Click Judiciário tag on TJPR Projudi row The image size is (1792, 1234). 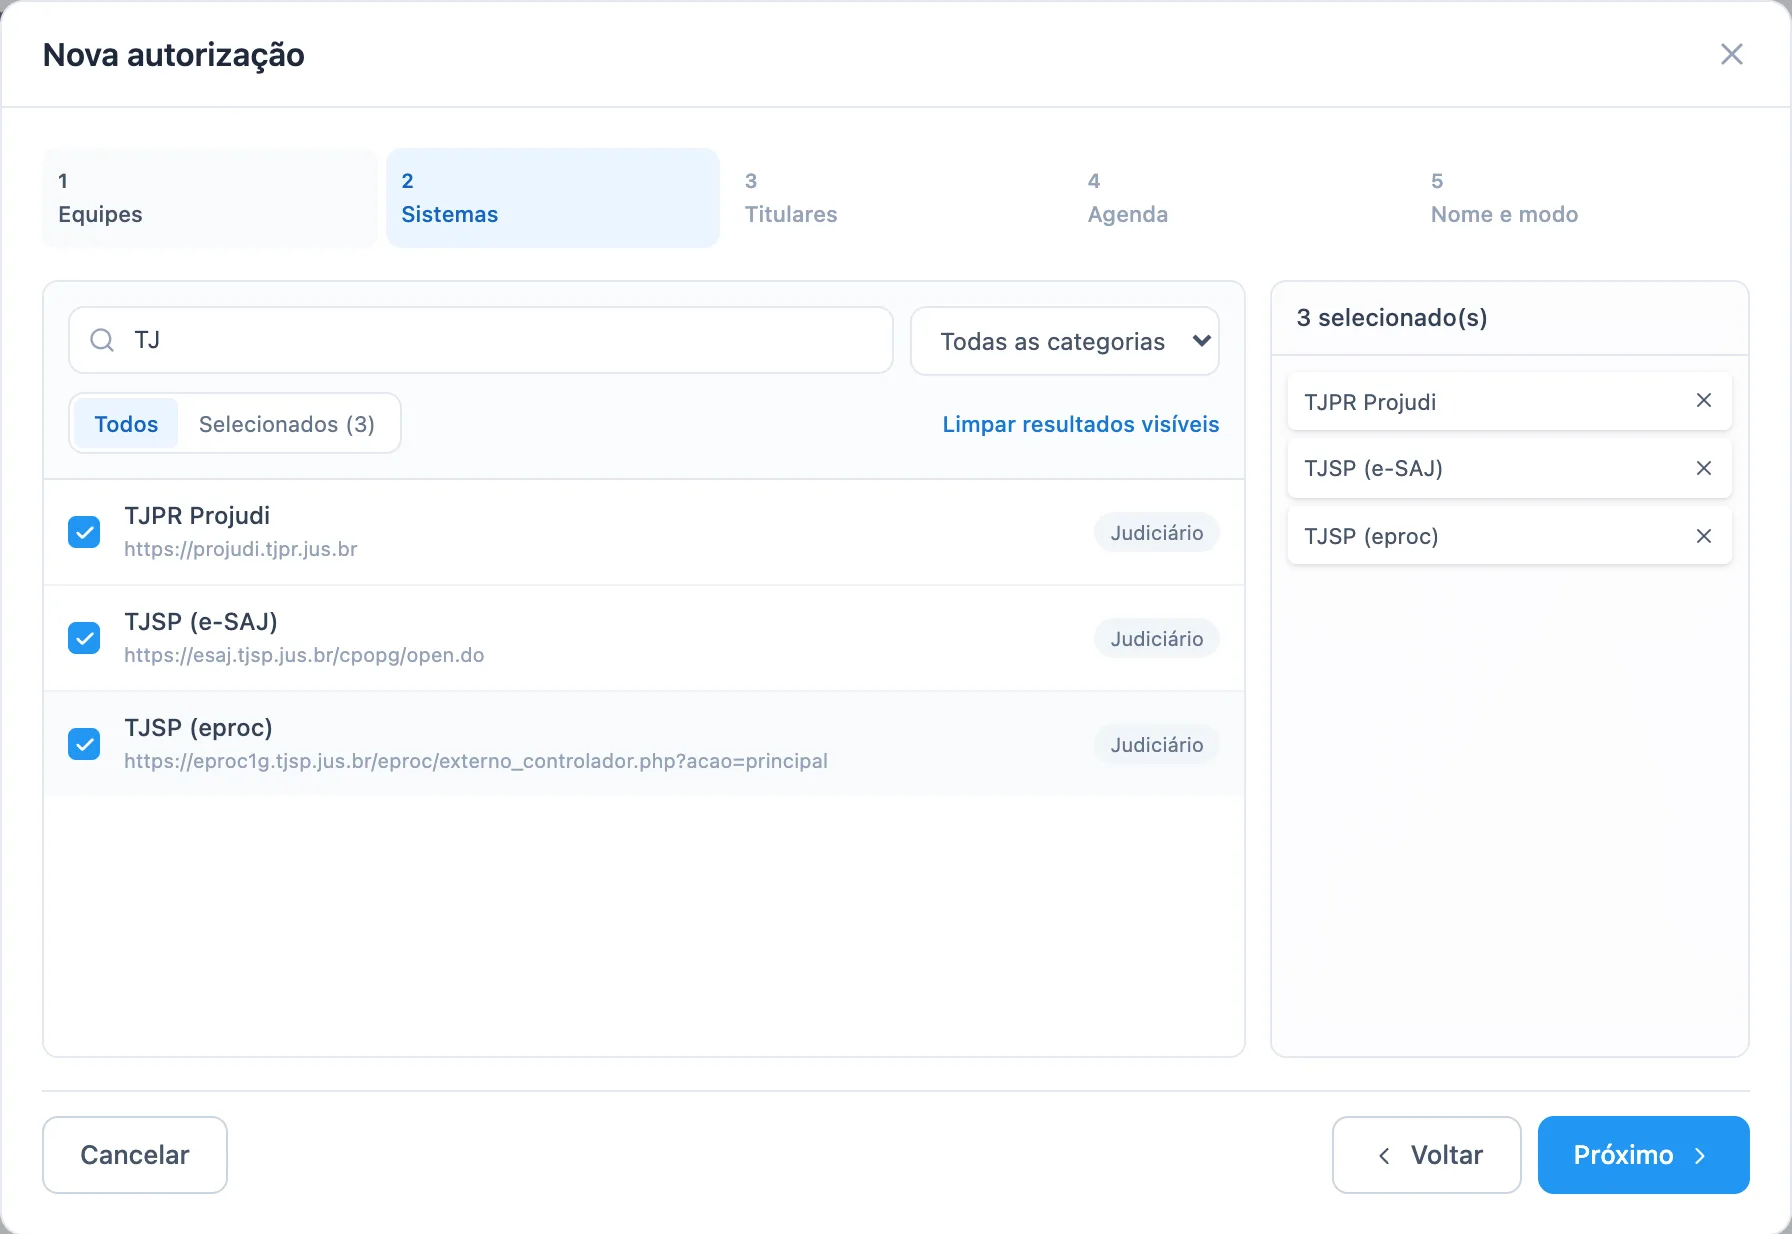click(1157, 533)
